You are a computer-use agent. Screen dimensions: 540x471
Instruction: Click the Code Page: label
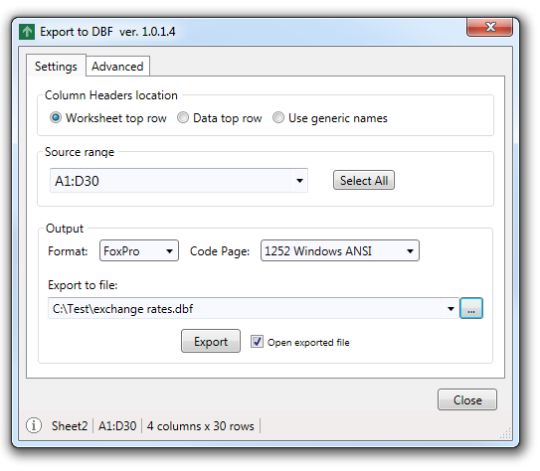(x=220, y=251)
